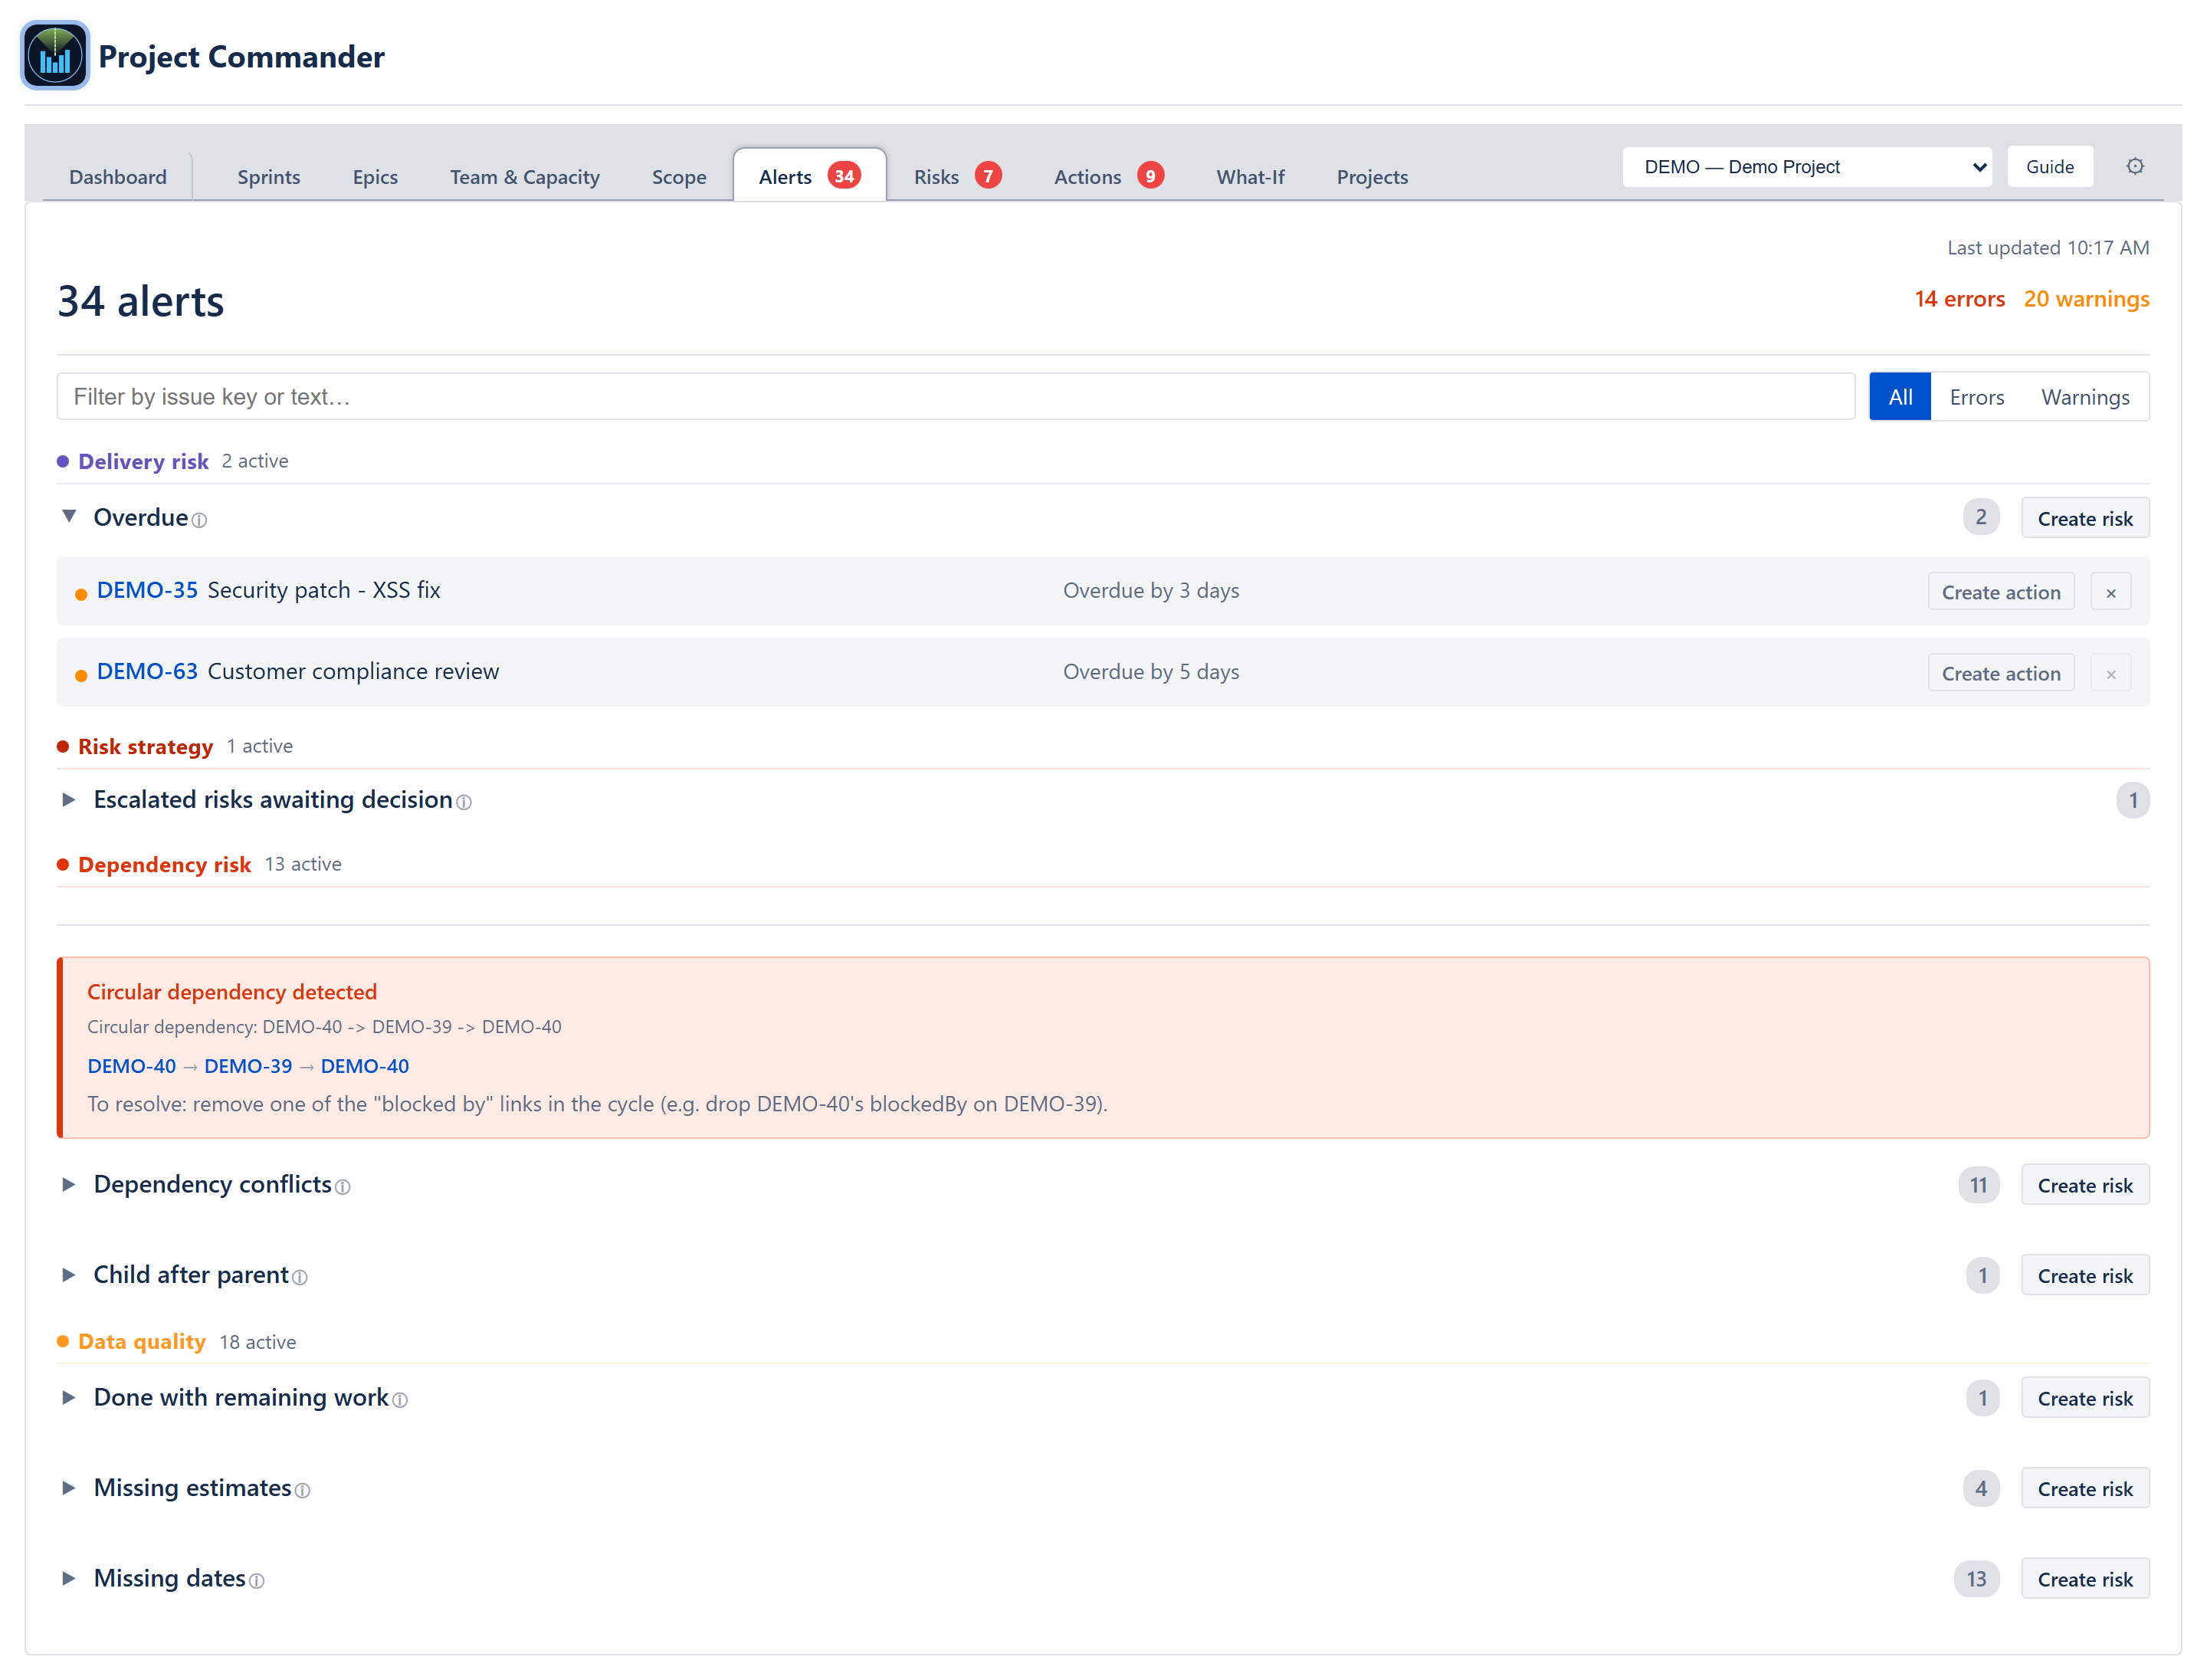Click info icon next to Done with remaining work
Viewport: 2207px width, 1680px height.
400,1400
